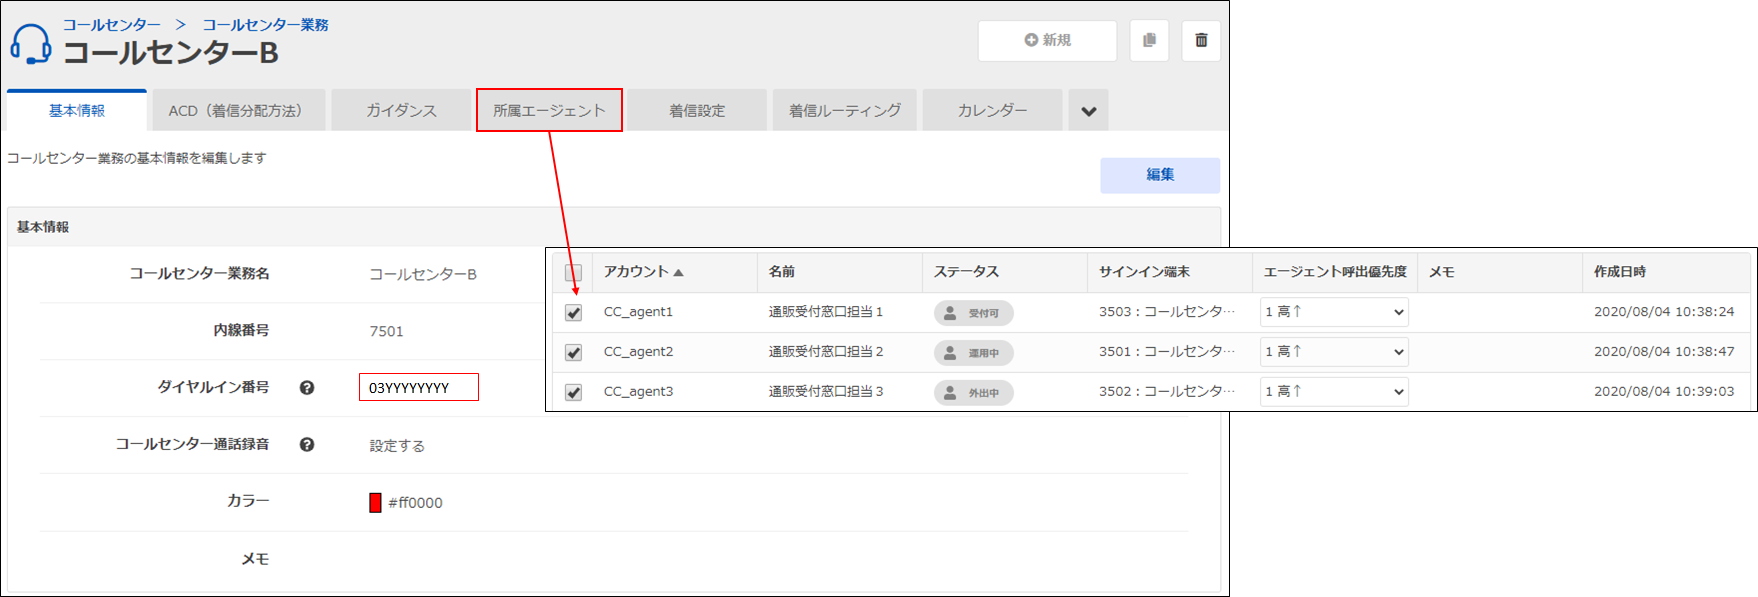
Task: Uncheck the CC_agent3 row checkbox
Action: pyautogui.click(x=573, y=392)
